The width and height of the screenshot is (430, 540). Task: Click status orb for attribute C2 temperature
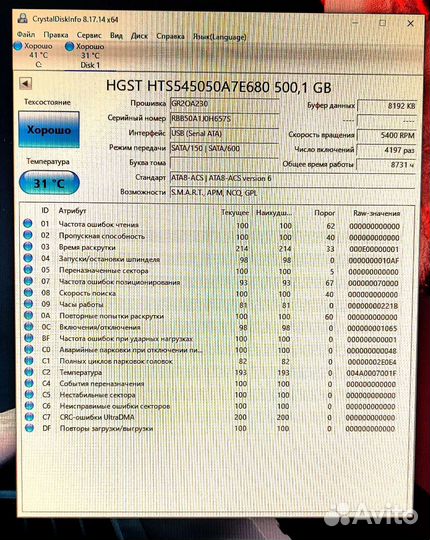click(29, 372)
